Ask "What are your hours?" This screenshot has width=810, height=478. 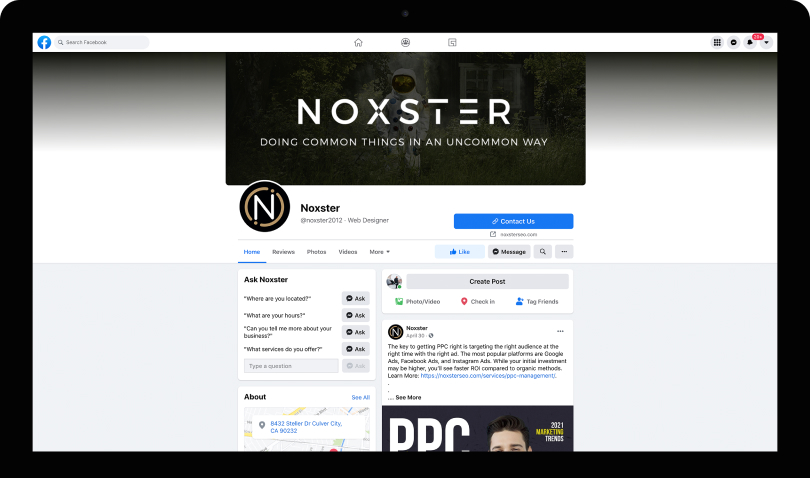coord(356,315)
